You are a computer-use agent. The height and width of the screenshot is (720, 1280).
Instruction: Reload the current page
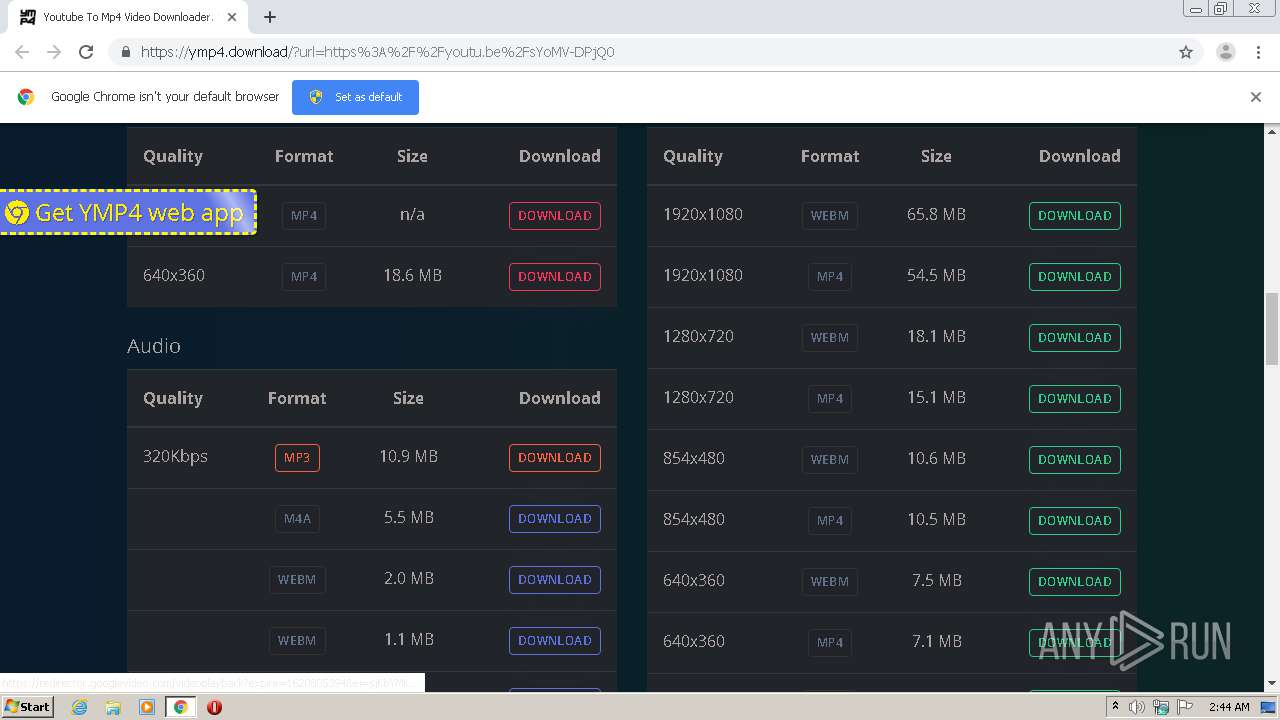pyautogui.click(x=86, y=52)
